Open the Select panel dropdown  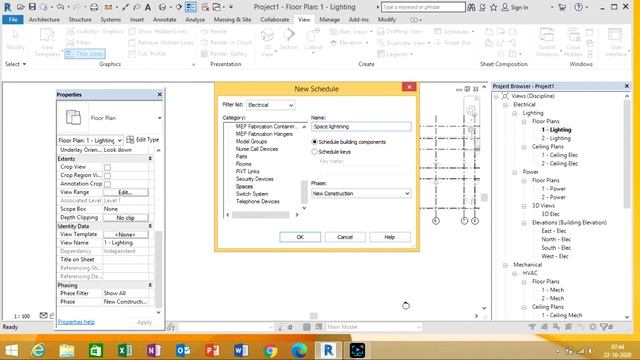pyautogui.click(x=16, y=64)
